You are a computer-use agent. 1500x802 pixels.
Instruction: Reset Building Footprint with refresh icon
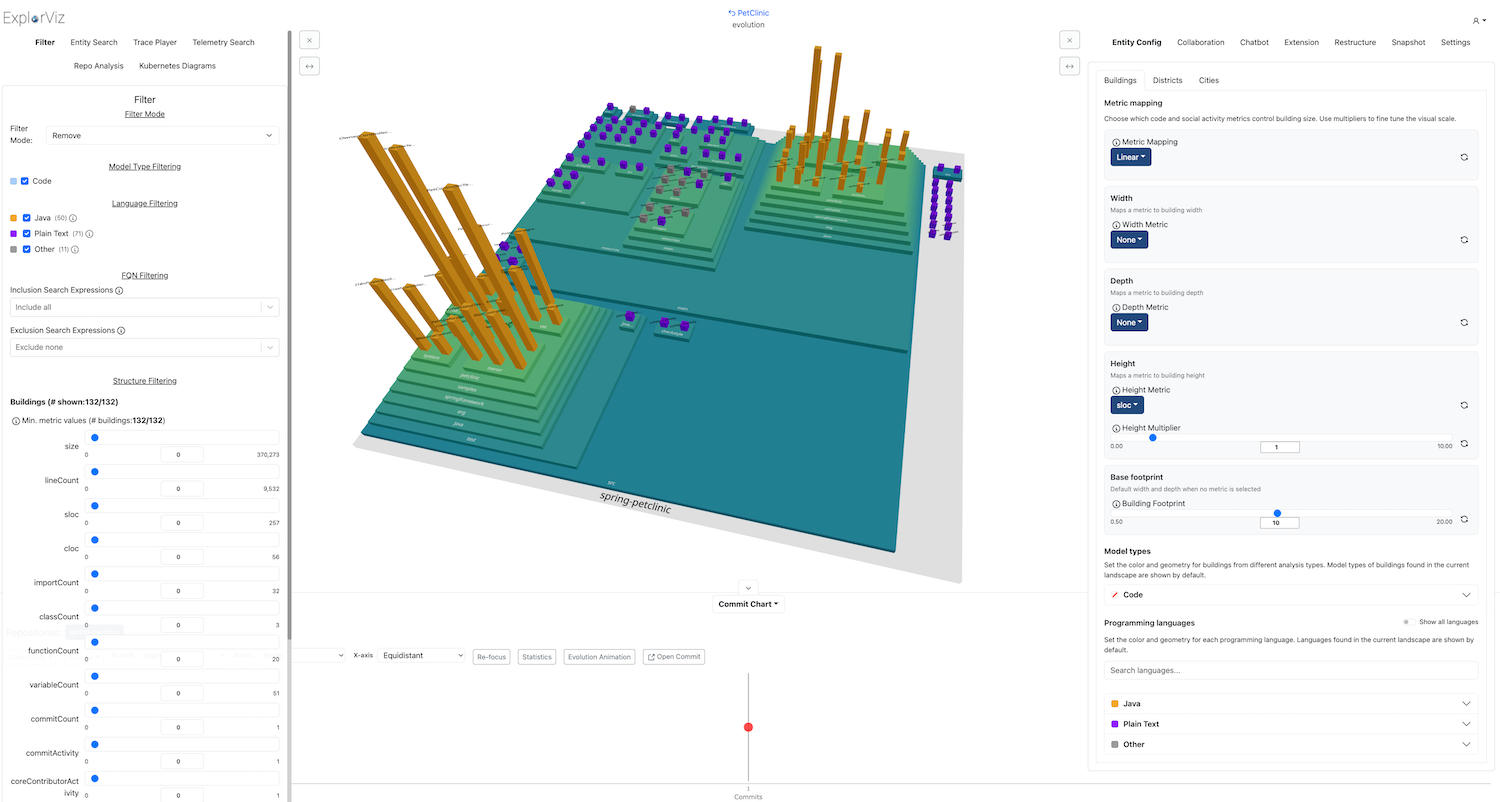(1464, 519)
